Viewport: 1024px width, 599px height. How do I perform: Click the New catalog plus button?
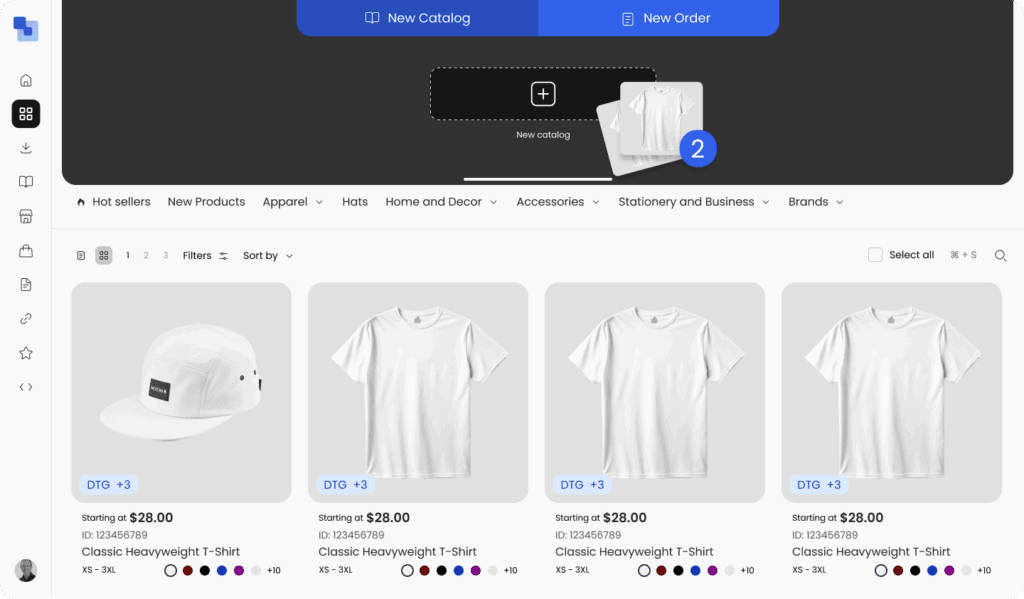point(542,94)
